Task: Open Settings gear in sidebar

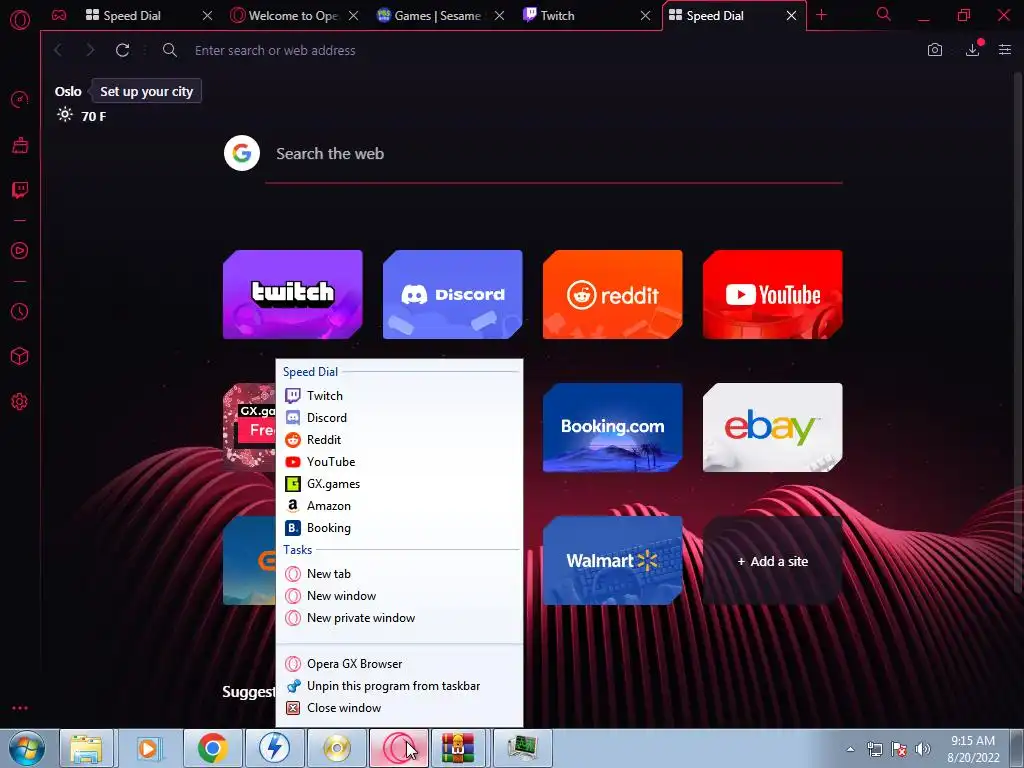Action: (20, 402)
